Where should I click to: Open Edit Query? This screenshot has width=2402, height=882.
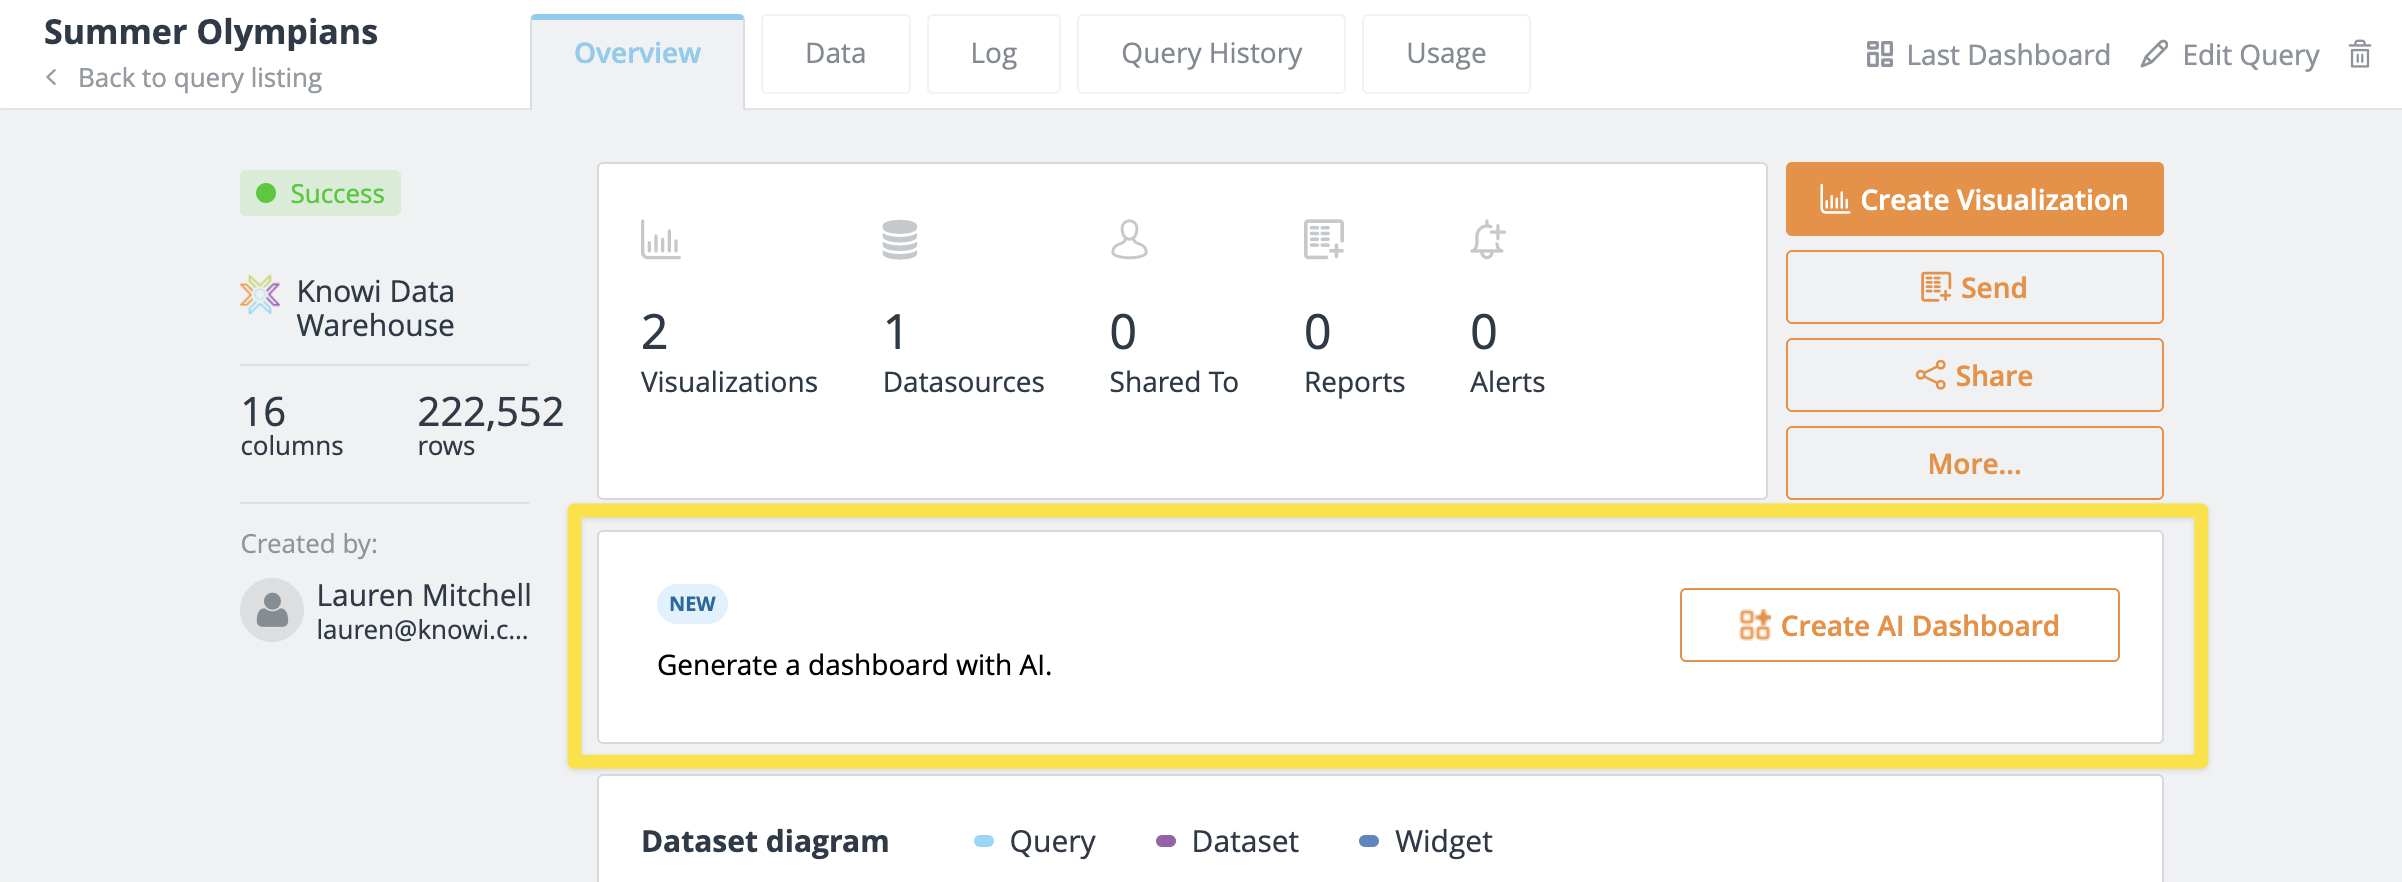[x=2231, y=55]
